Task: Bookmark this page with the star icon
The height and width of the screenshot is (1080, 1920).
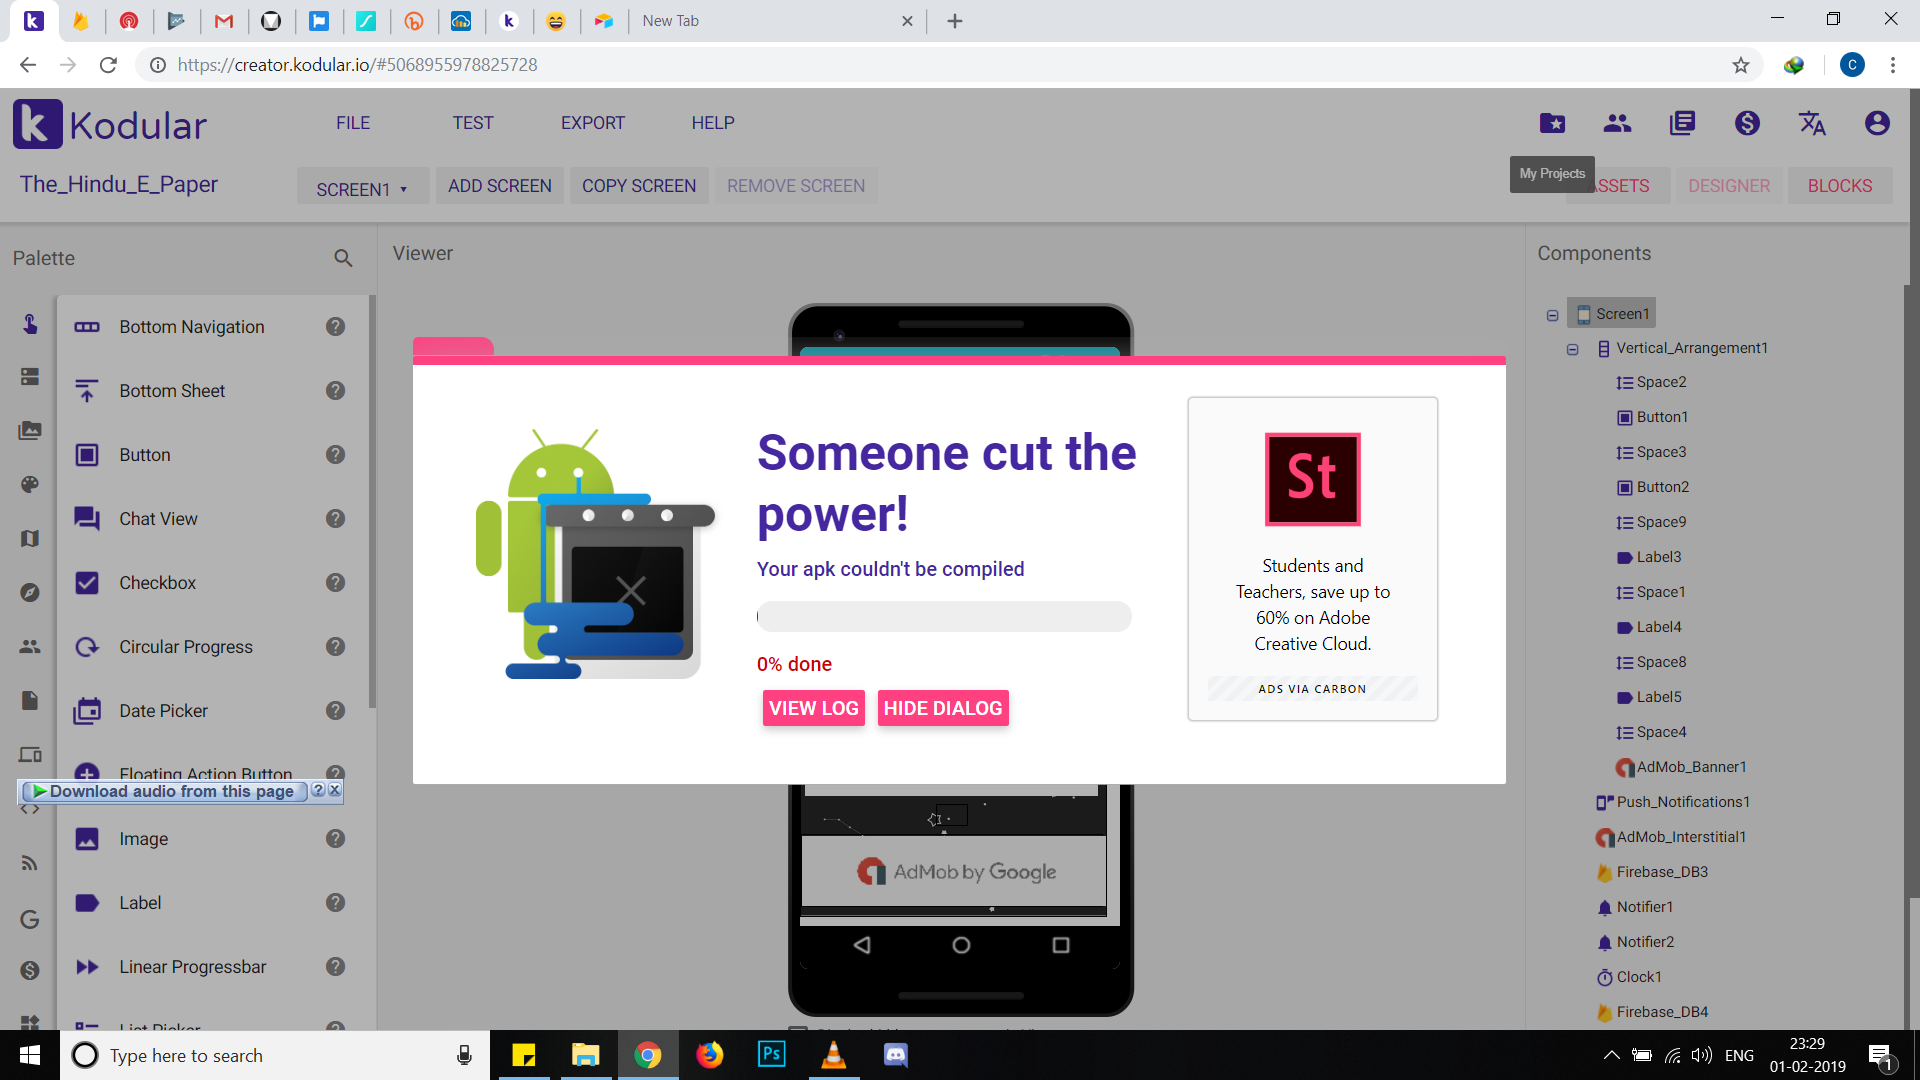Action: tap(1741, 65)
